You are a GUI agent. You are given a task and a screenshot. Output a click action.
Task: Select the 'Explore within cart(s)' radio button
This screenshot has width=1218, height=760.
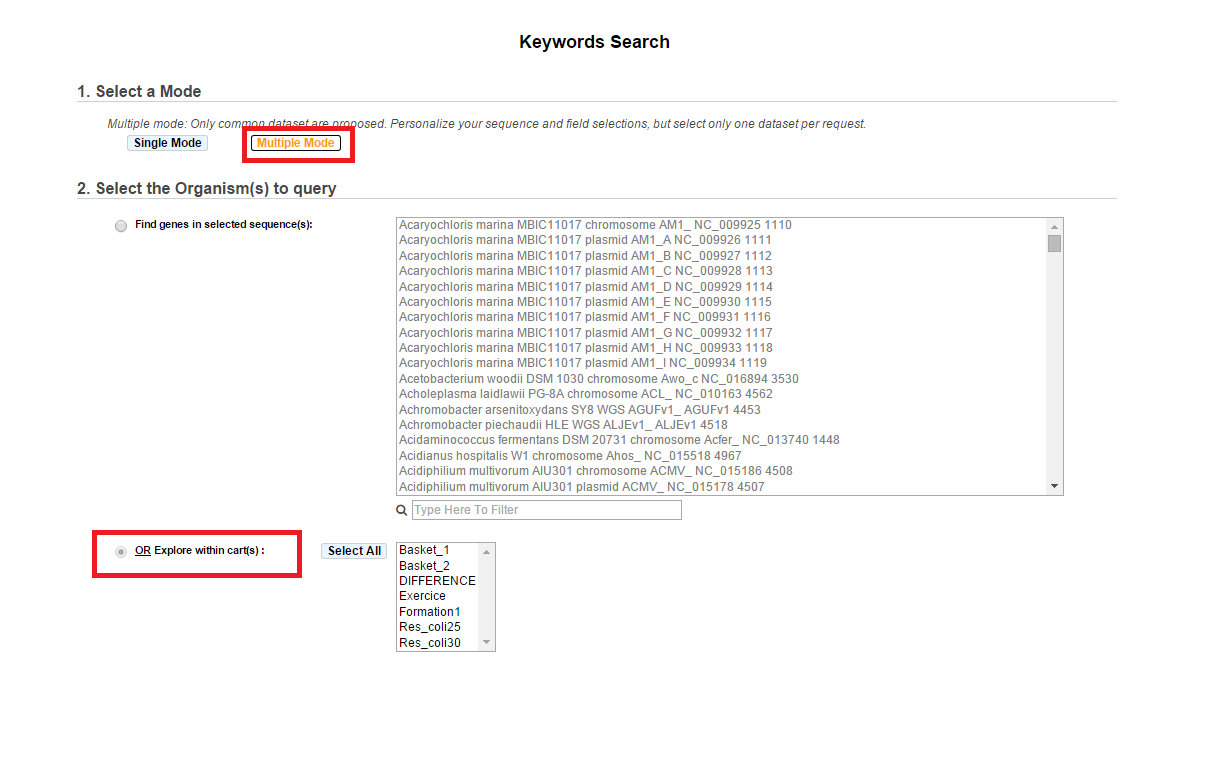click(121, 551)
